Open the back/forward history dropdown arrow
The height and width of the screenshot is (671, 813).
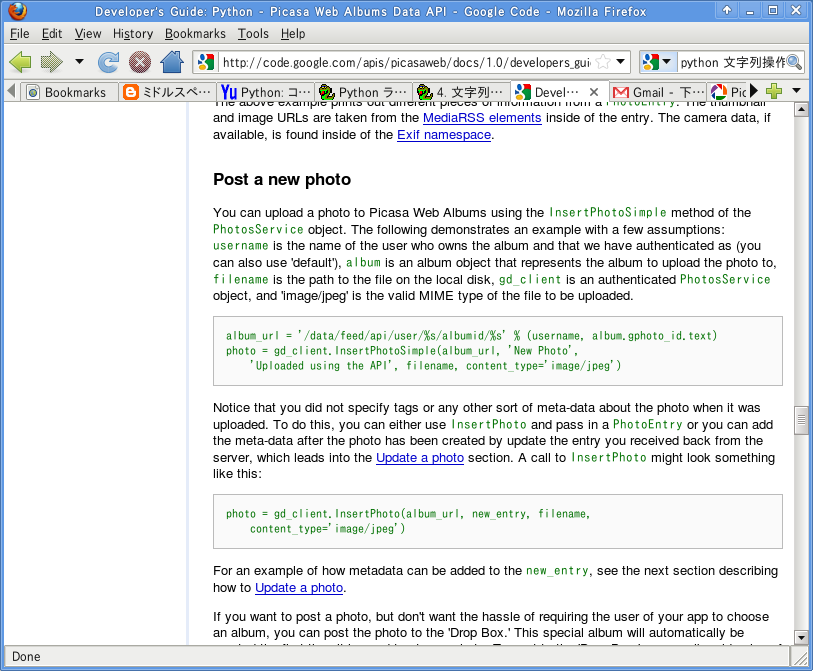[x=79, y=62]
